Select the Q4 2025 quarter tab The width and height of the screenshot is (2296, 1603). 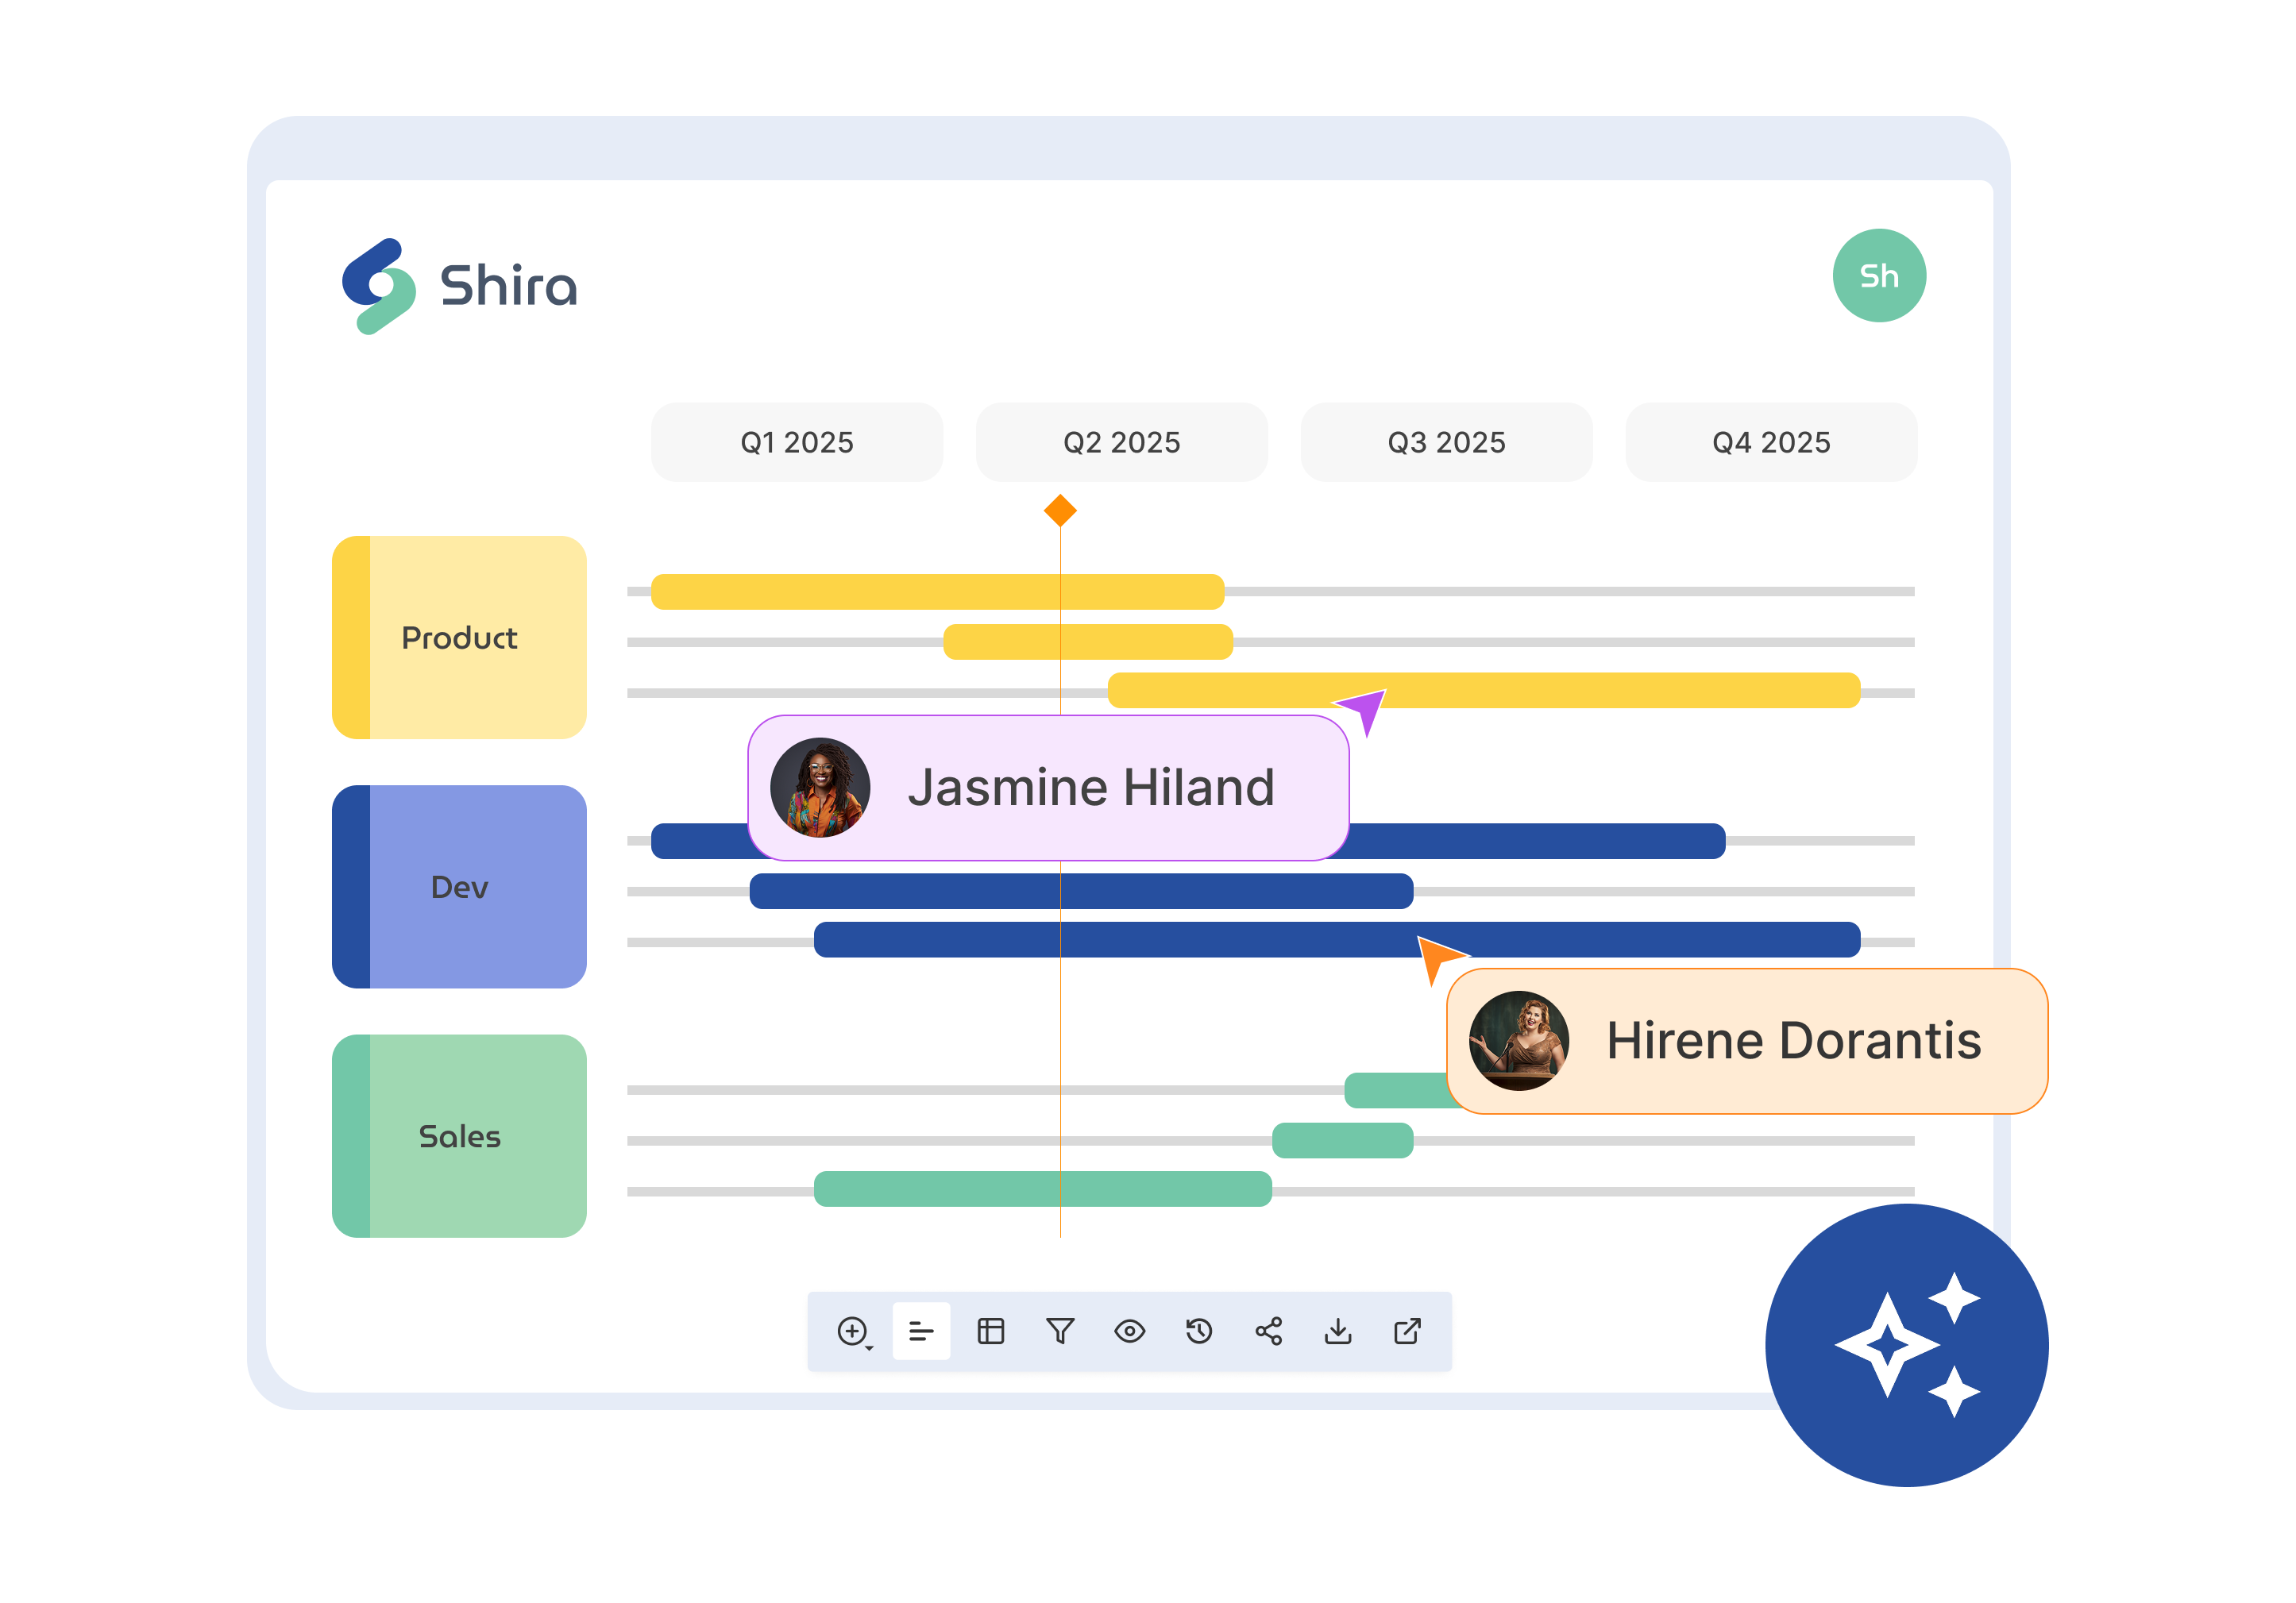pos(1771,442)
